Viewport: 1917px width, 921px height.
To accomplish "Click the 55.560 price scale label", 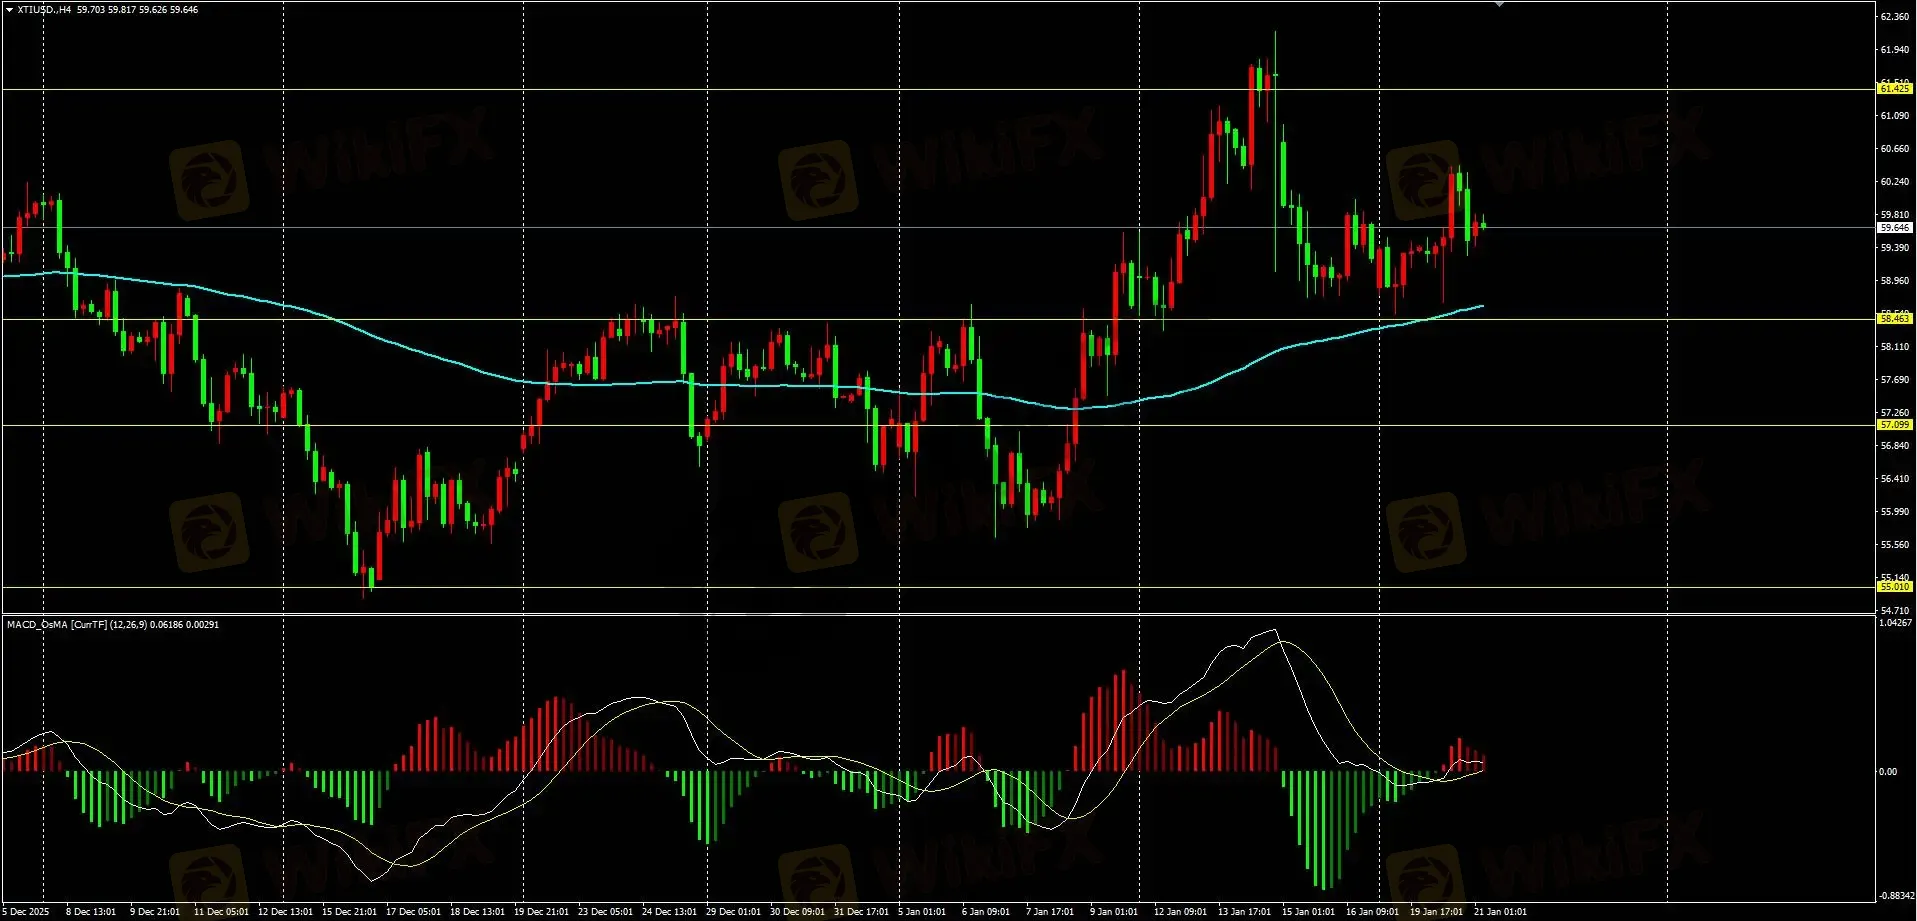I will (x=1895, y=545).
